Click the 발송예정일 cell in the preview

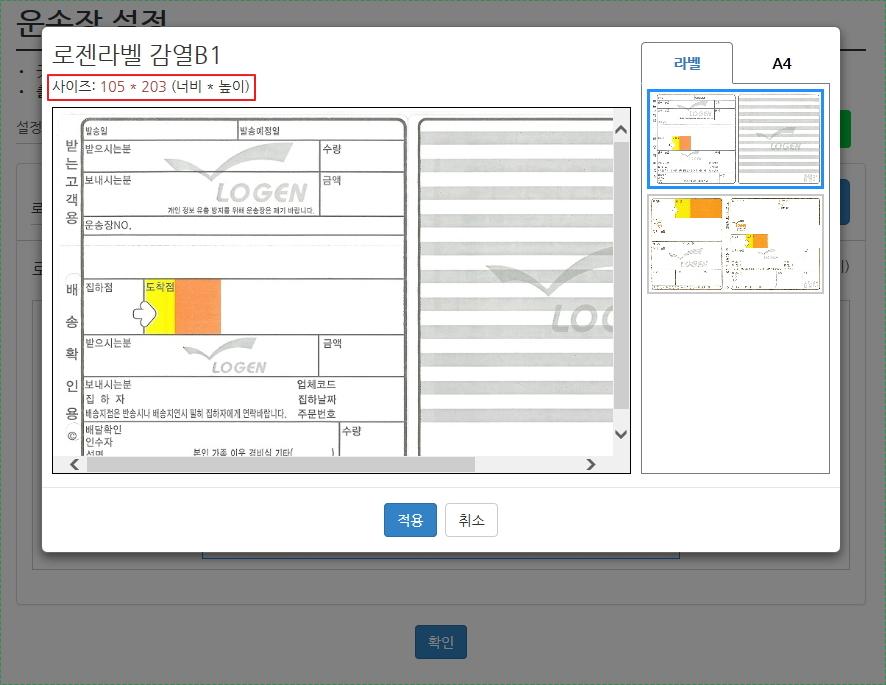(321, 131)
